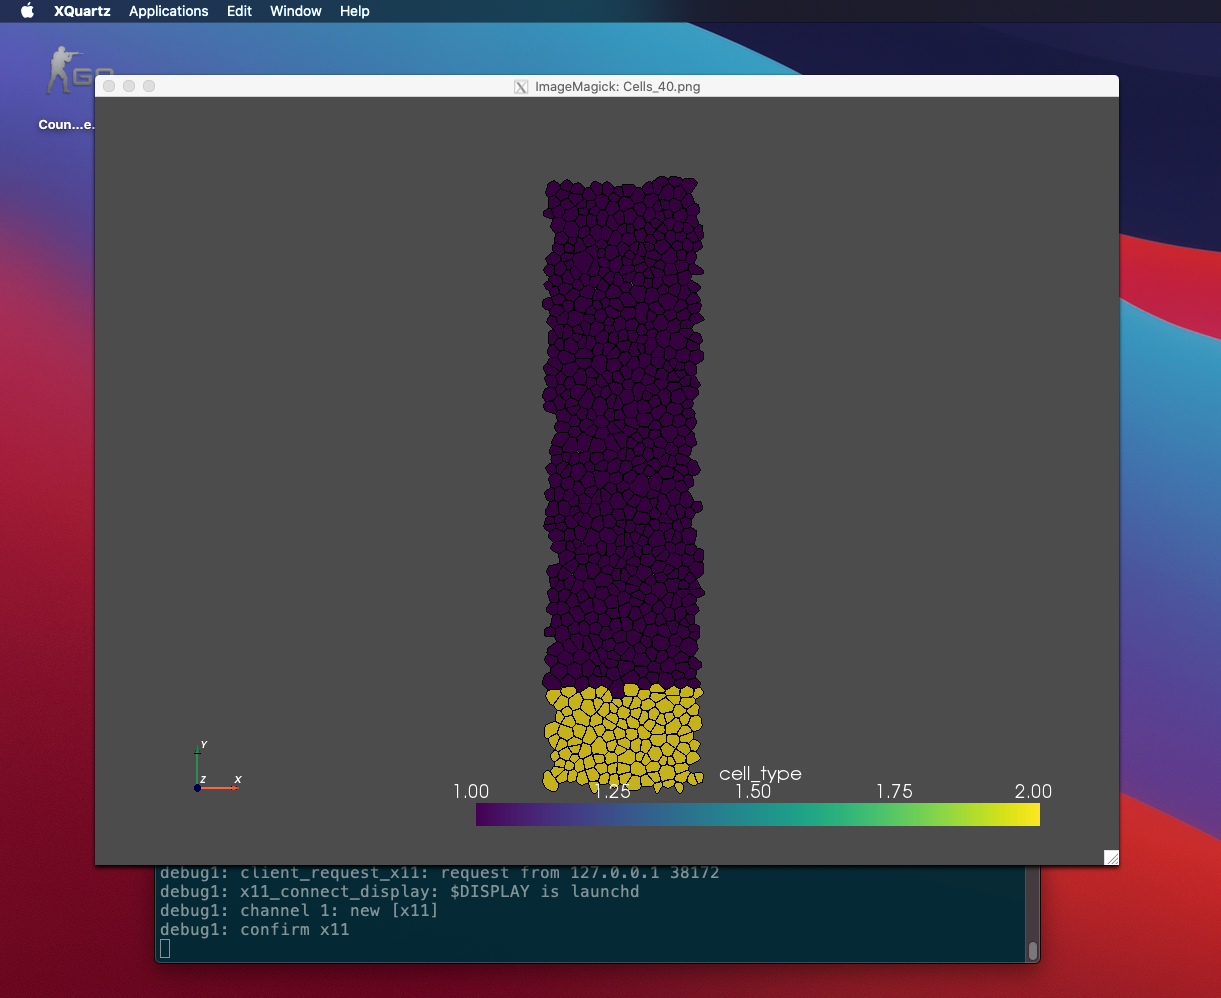Click the ImageMagick: Cells_40.png title text
1221x998 pixels.
click(617, 87)
